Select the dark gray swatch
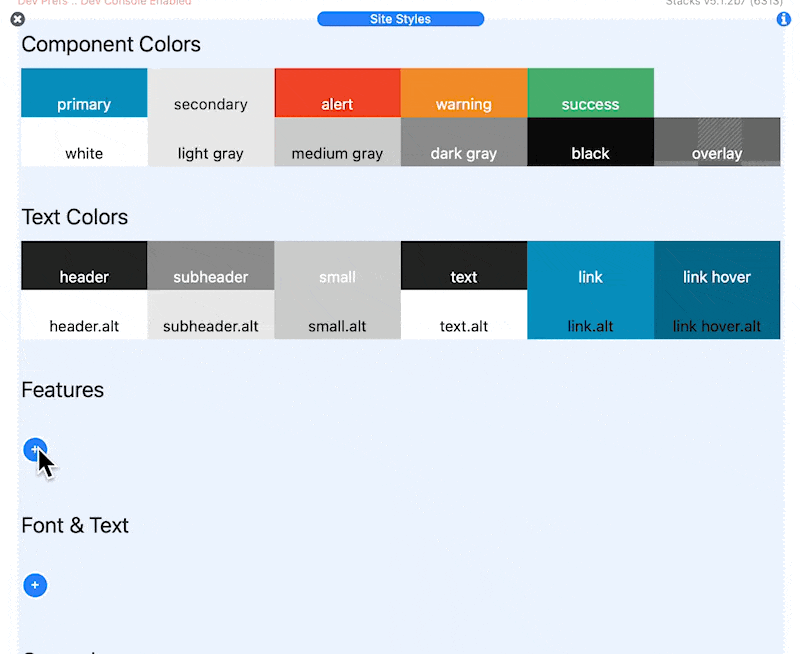This screenshot has width=800, height=654. [x=464, y=142]
